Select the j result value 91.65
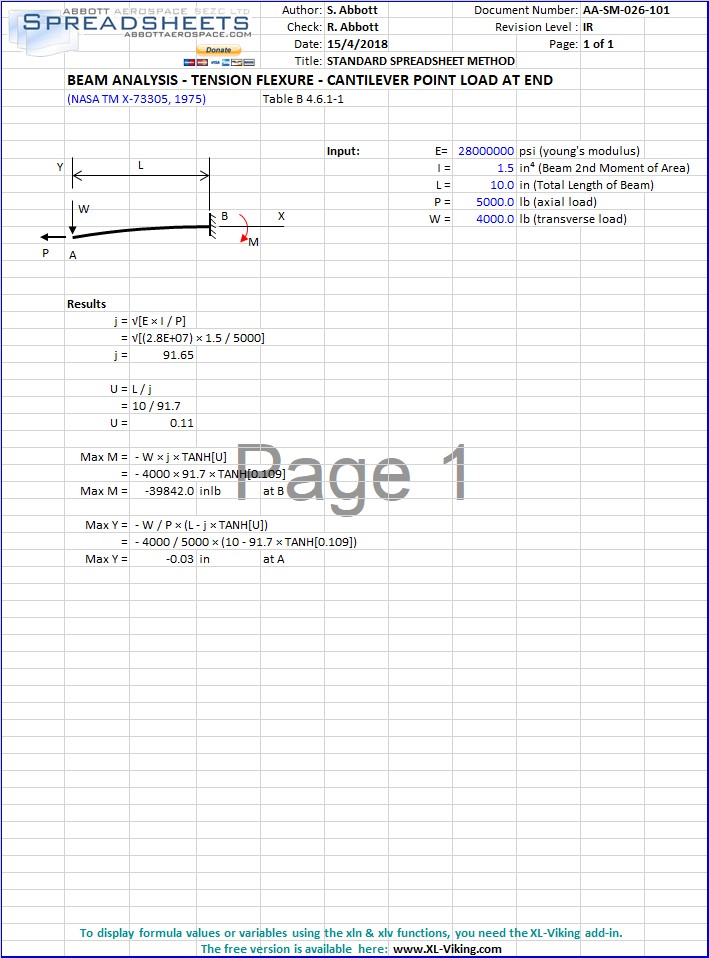Screen dimensions: 709x958 point(179,355)
